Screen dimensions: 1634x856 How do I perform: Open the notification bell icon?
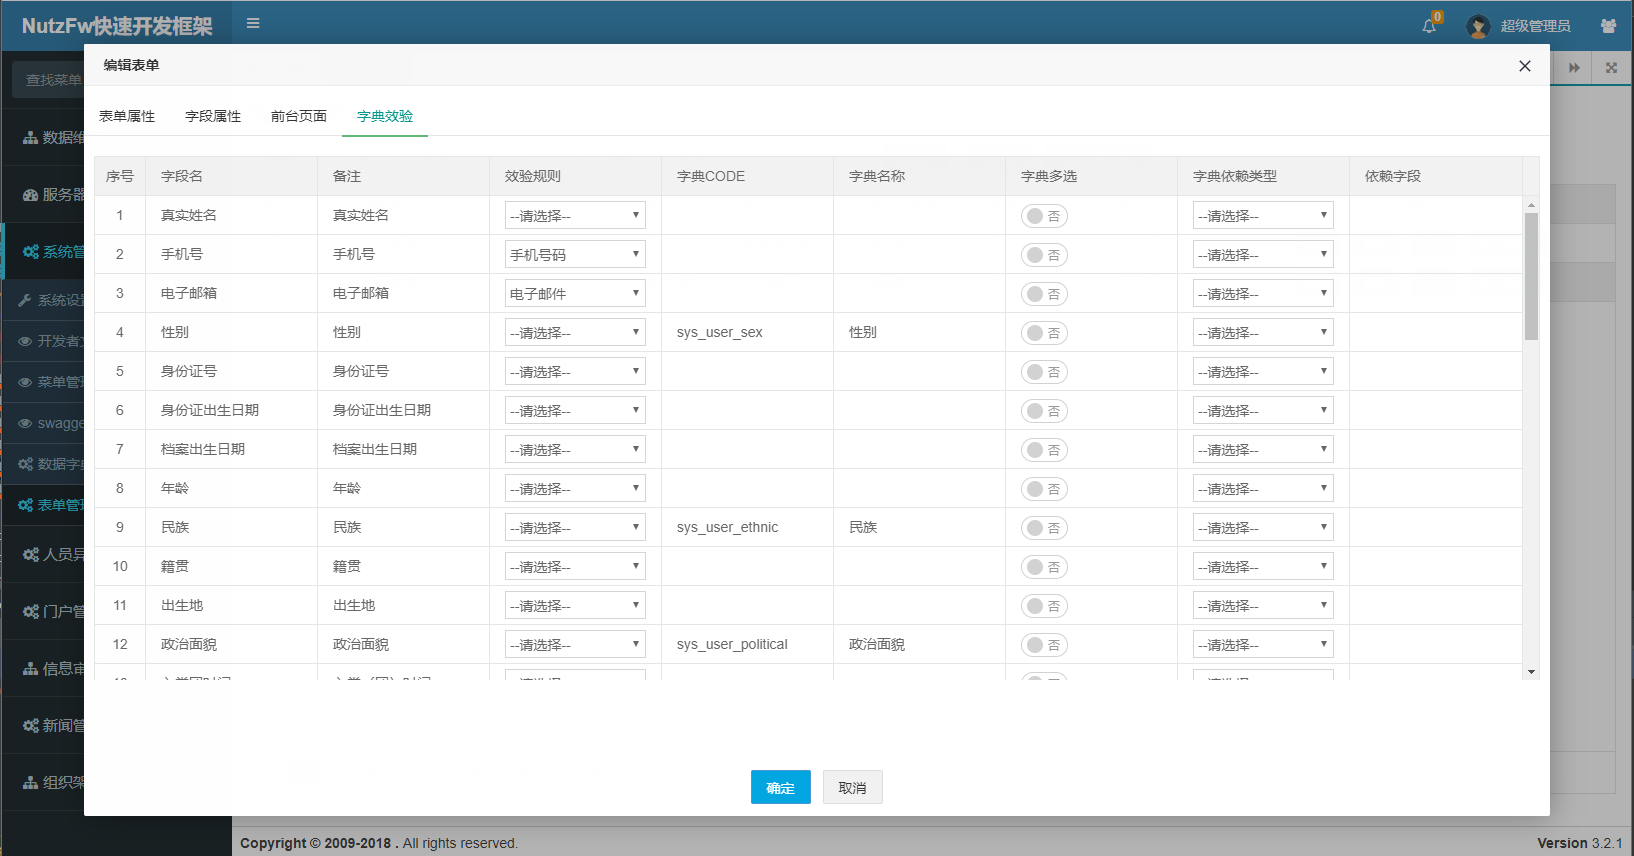(x=1429, y=26)
